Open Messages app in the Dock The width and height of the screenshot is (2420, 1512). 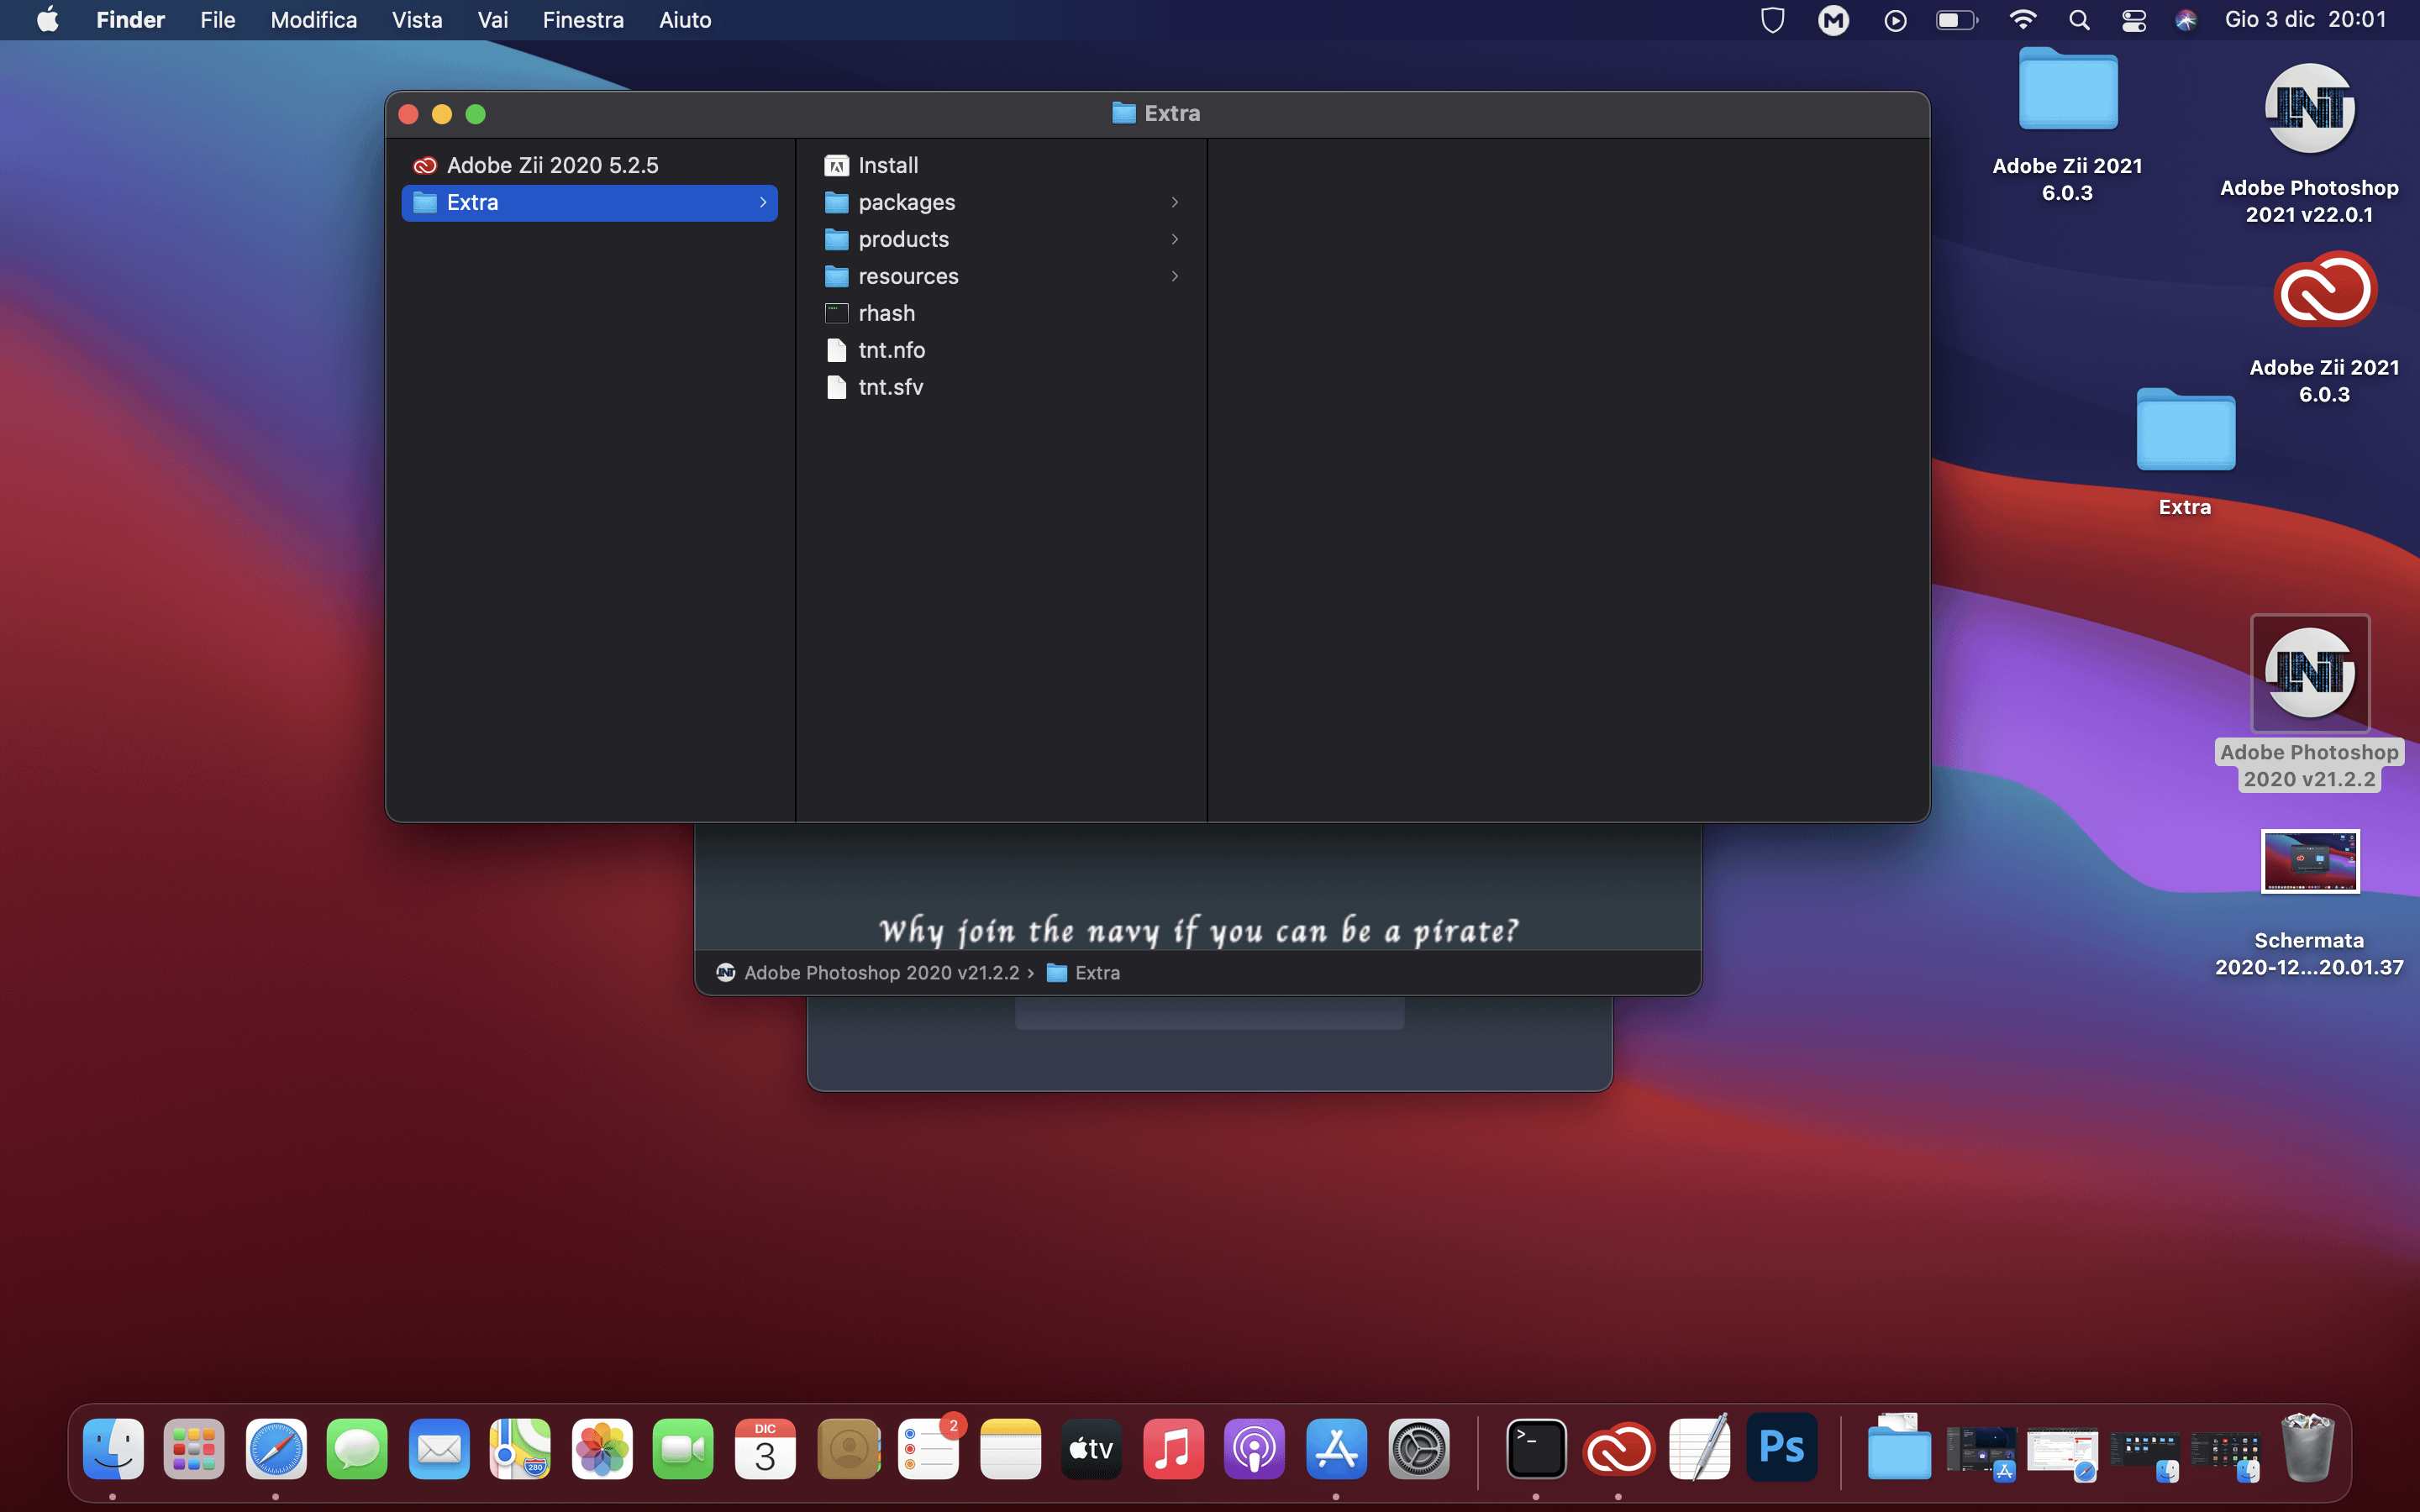tap(357, 1448)
